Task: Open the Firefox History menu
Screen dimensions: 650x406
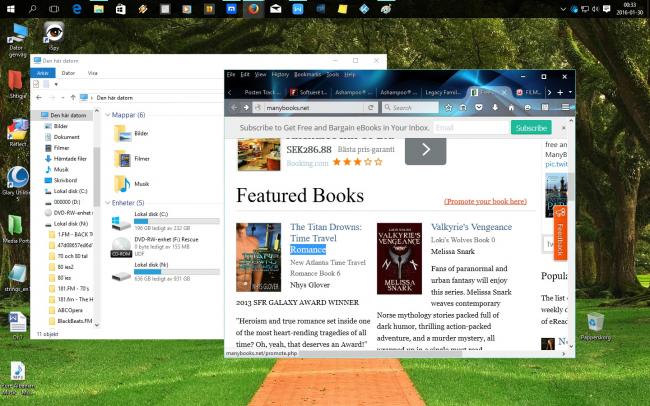Action: (280, 75)
